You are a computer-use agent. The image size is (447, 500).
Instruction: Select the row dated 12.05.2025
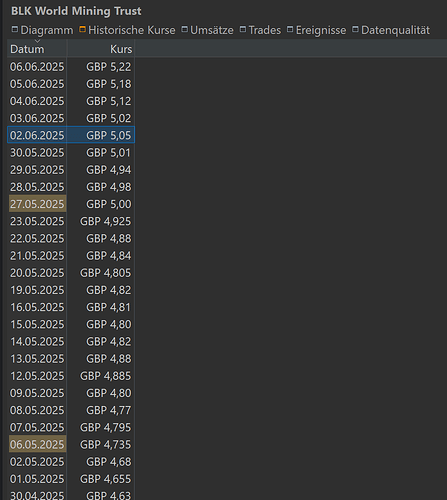pos(71,376)
